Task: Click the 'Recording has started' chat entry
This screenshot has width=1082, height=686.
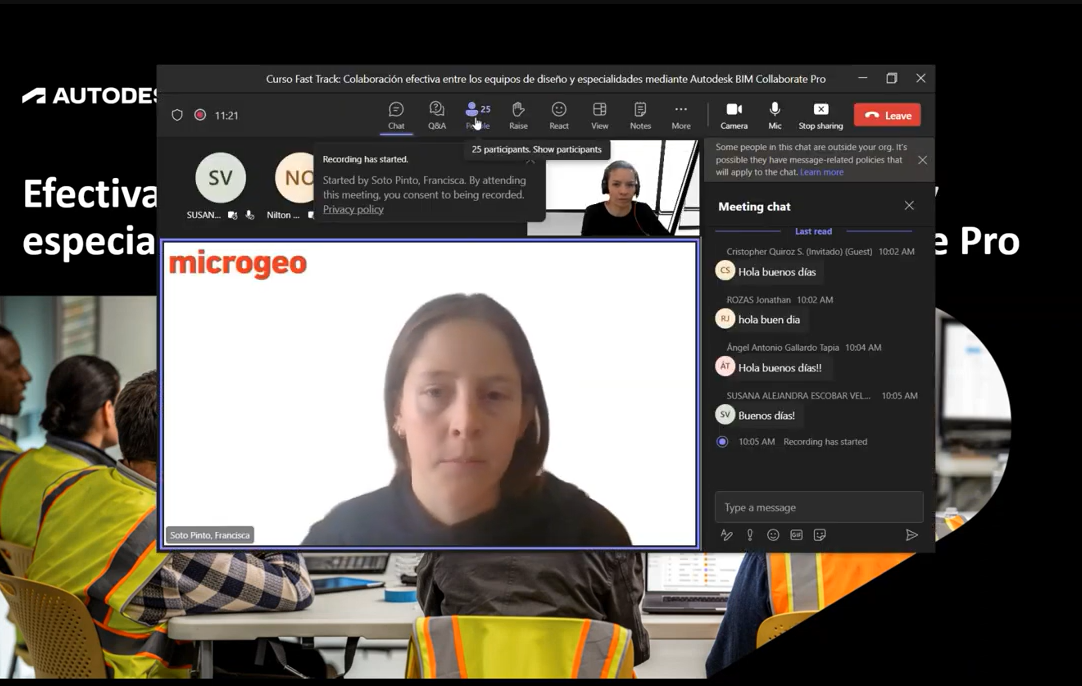Action: pos(825,442)
